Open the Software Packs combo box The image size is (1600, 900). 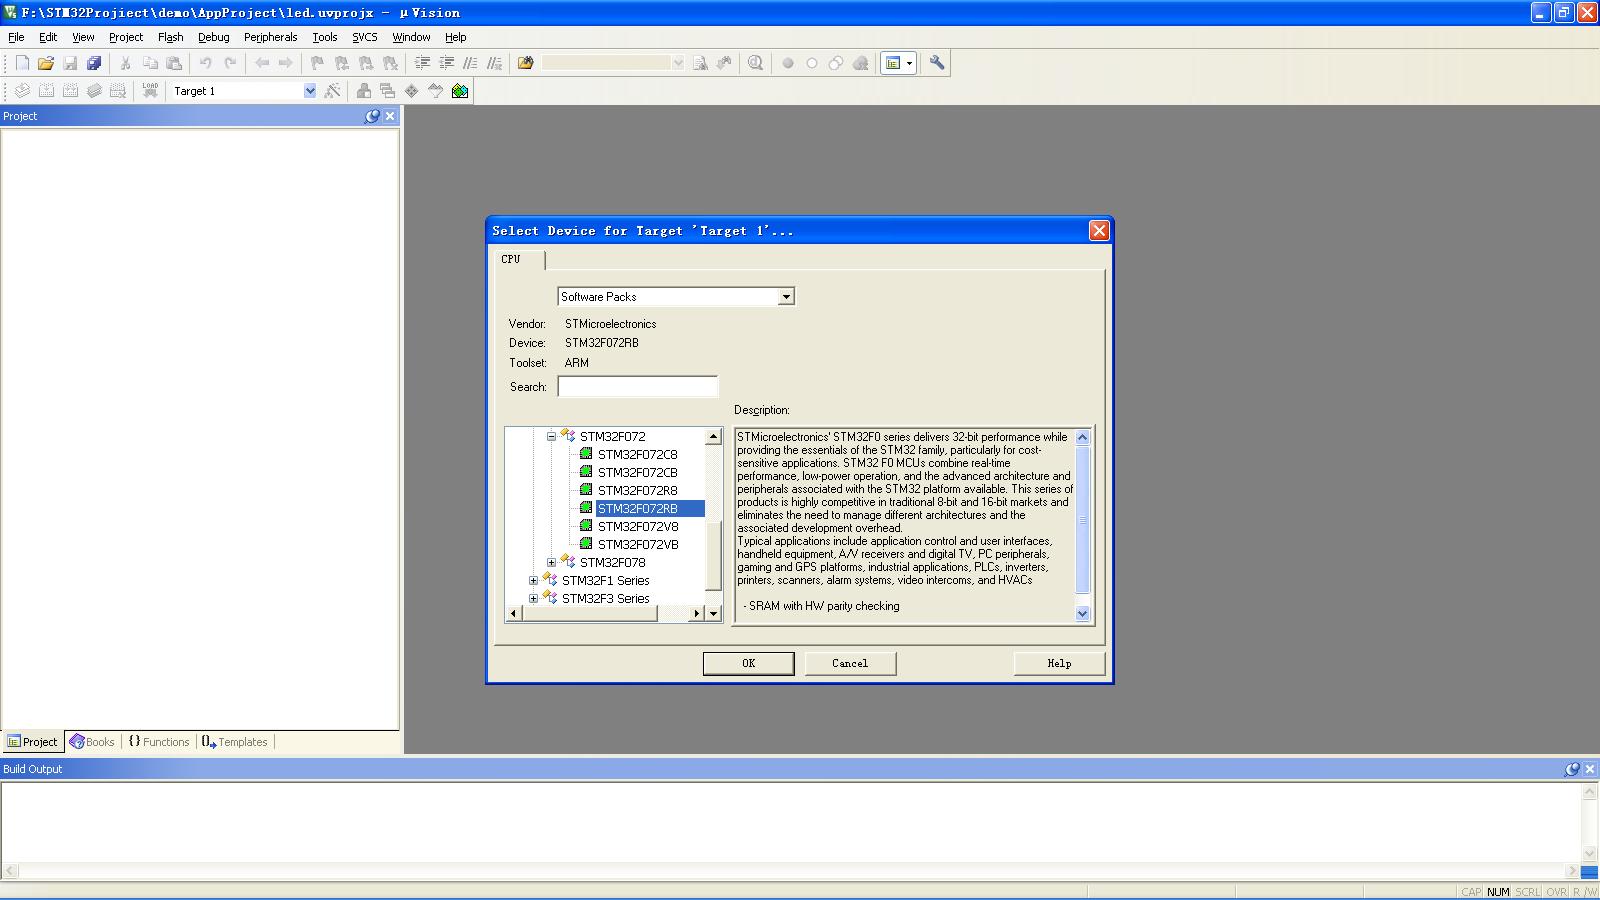[x=786, y=297]
